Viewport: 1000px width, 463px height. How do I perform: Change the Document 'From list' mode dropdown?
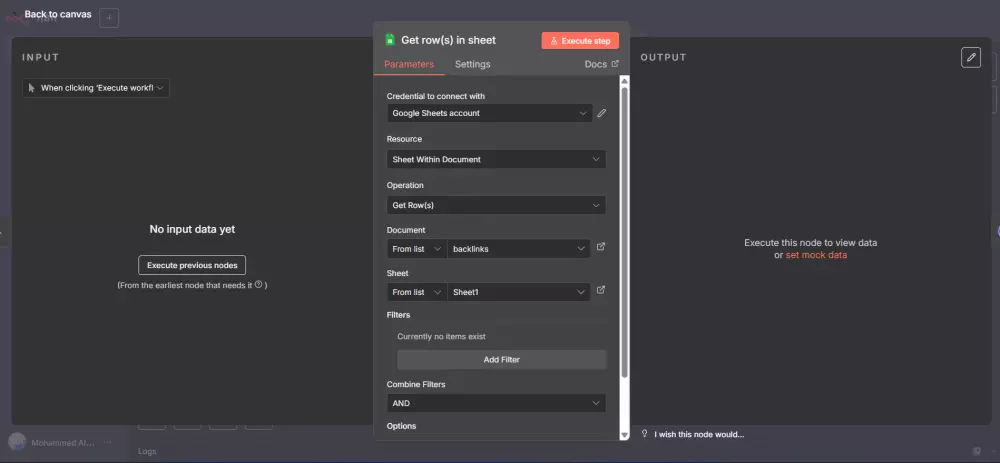pyautogui.click(x=417, y=249)
